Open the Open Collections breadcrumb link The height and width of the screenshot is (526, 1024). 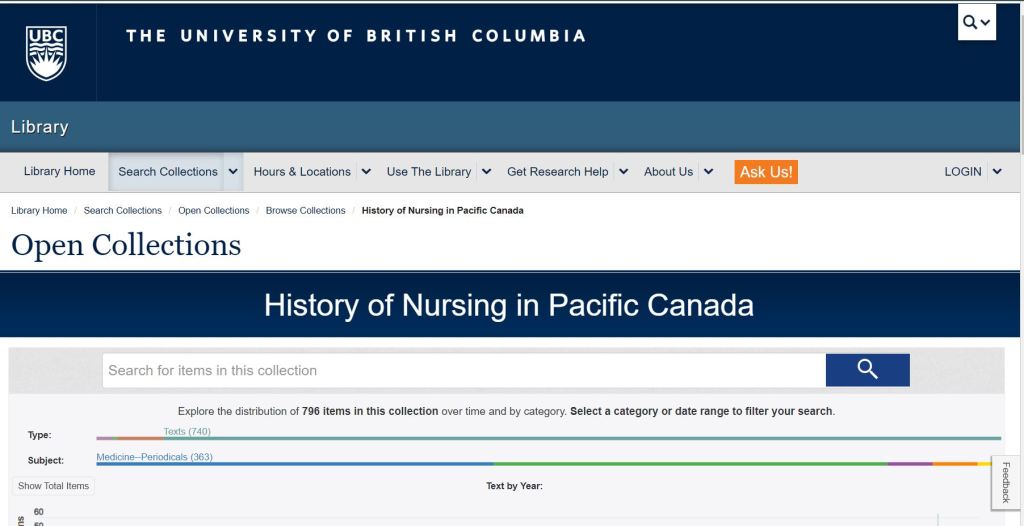[x=213, y=211]
